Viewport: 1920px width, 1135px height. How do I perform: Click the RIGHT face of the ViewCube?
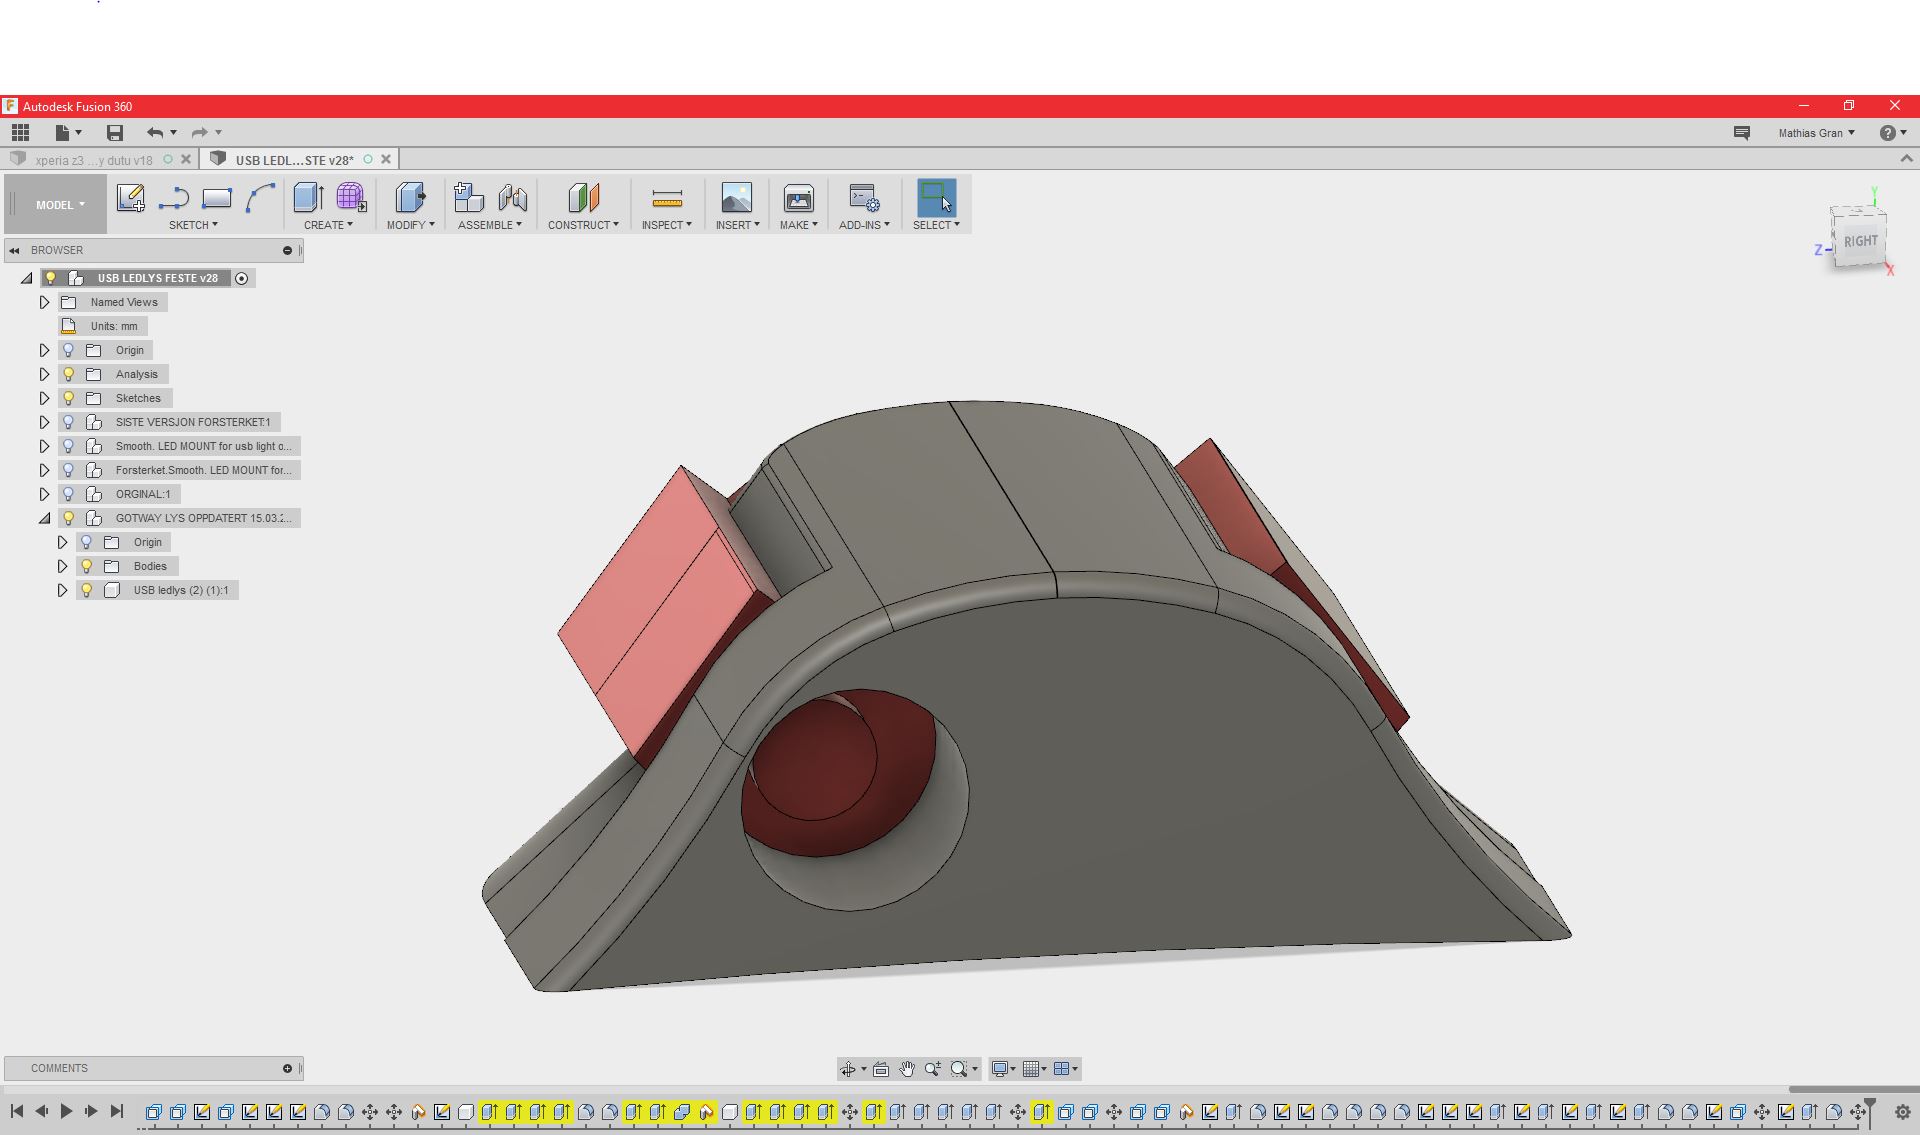pyautogui.click(x=1860, y=241)
